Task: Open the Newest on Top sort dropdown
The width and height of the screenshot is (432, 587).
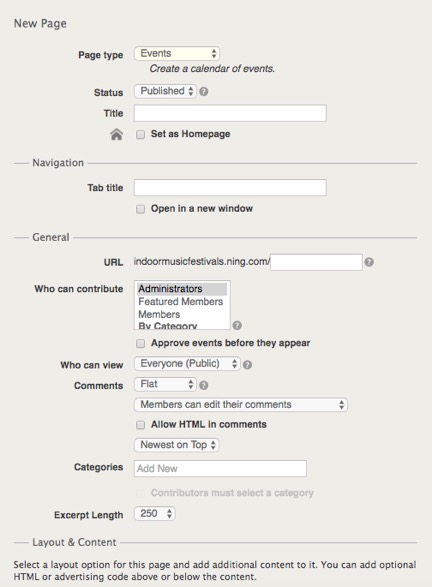Action: click(177, 445)
